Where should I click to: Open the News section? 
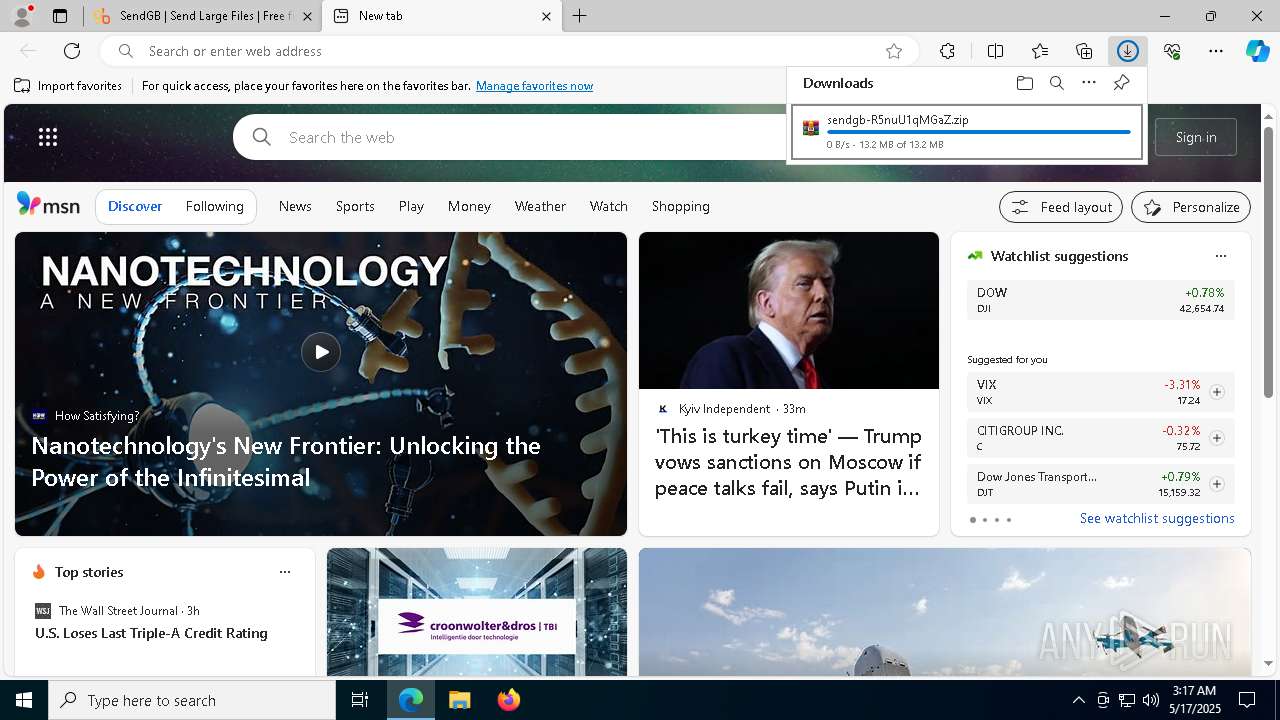(x=295, y=206)
